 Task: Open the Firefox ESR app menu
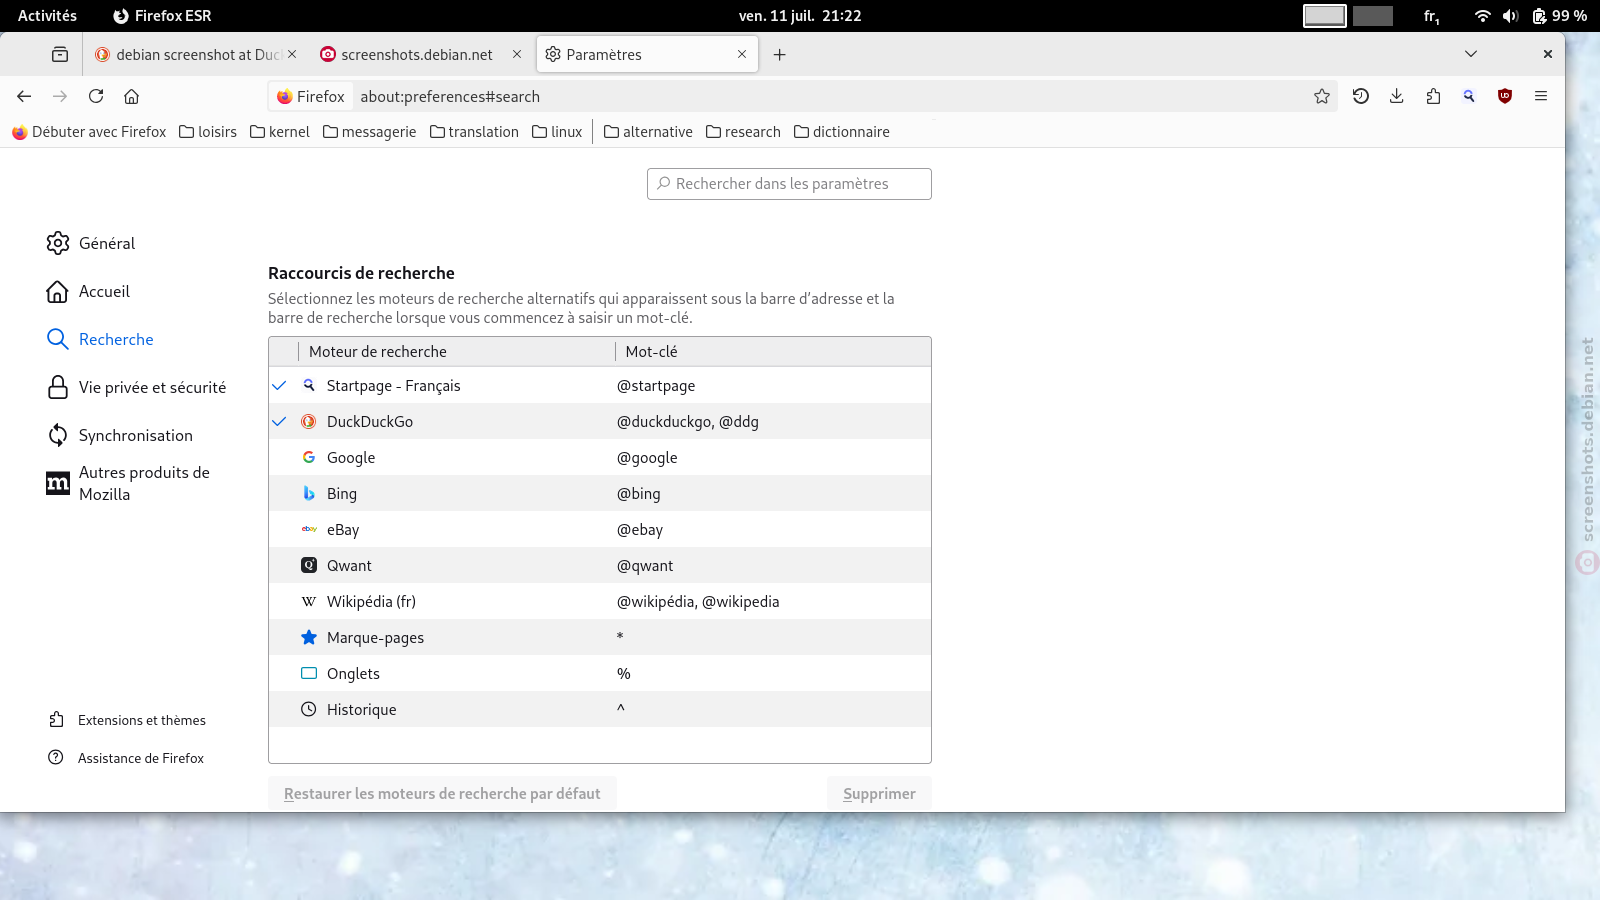point(162,16)
